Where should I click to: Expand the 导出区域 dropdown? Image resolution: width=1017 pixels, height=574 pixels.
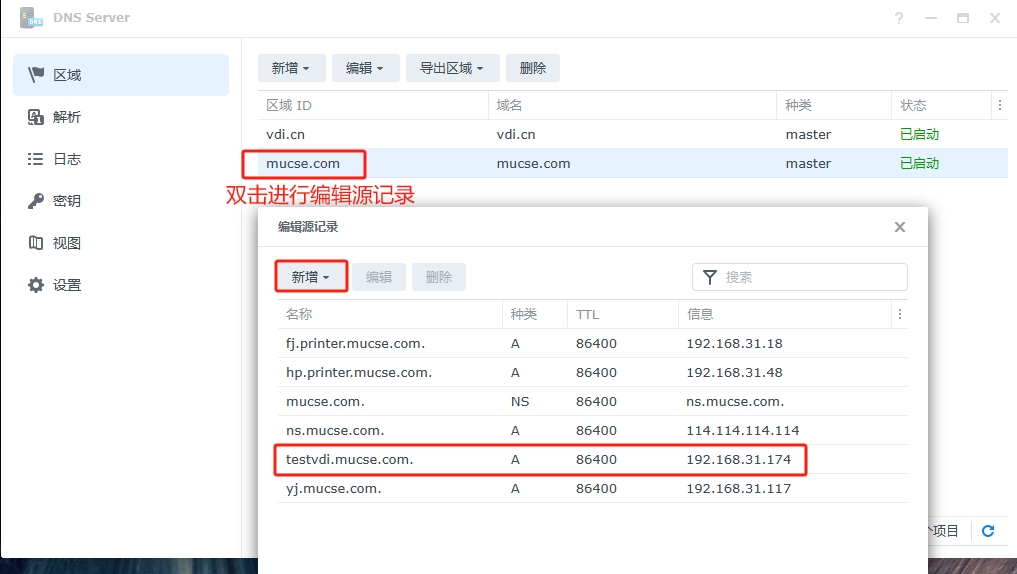(x=451, y=68)
